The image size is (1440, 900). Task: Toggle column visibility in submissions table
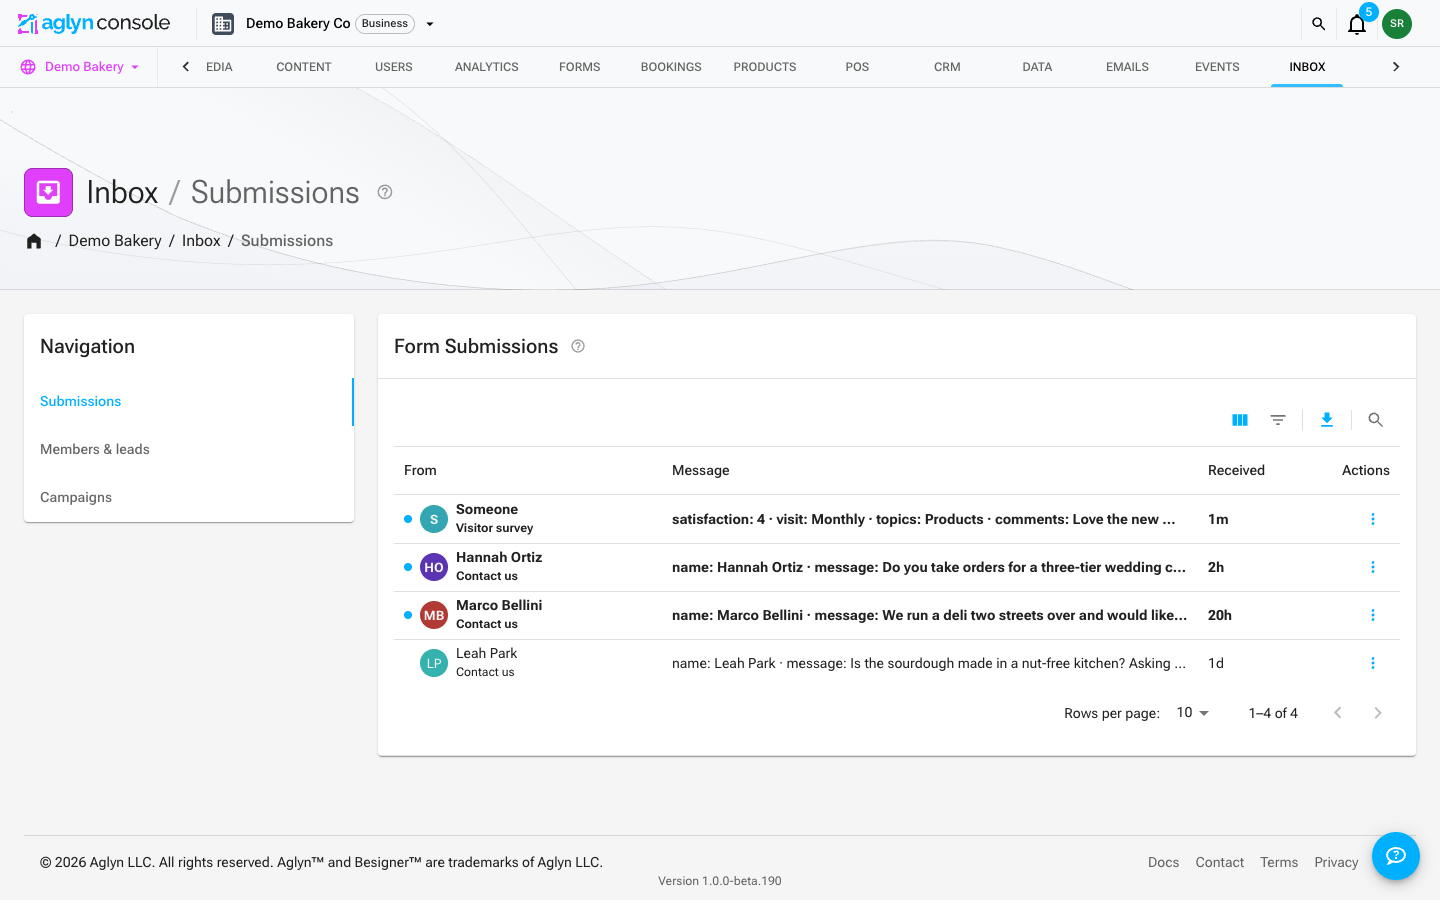(1240, 420)
